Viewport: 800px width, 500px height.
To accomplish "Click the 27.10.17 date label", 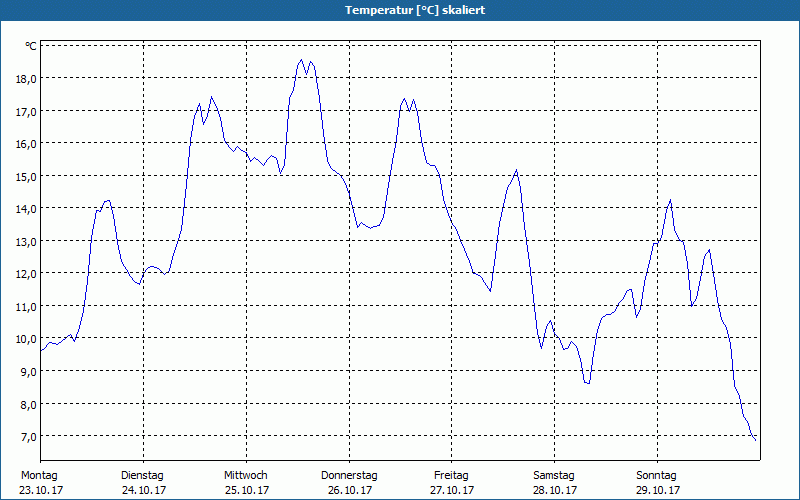I will point(452,490).
